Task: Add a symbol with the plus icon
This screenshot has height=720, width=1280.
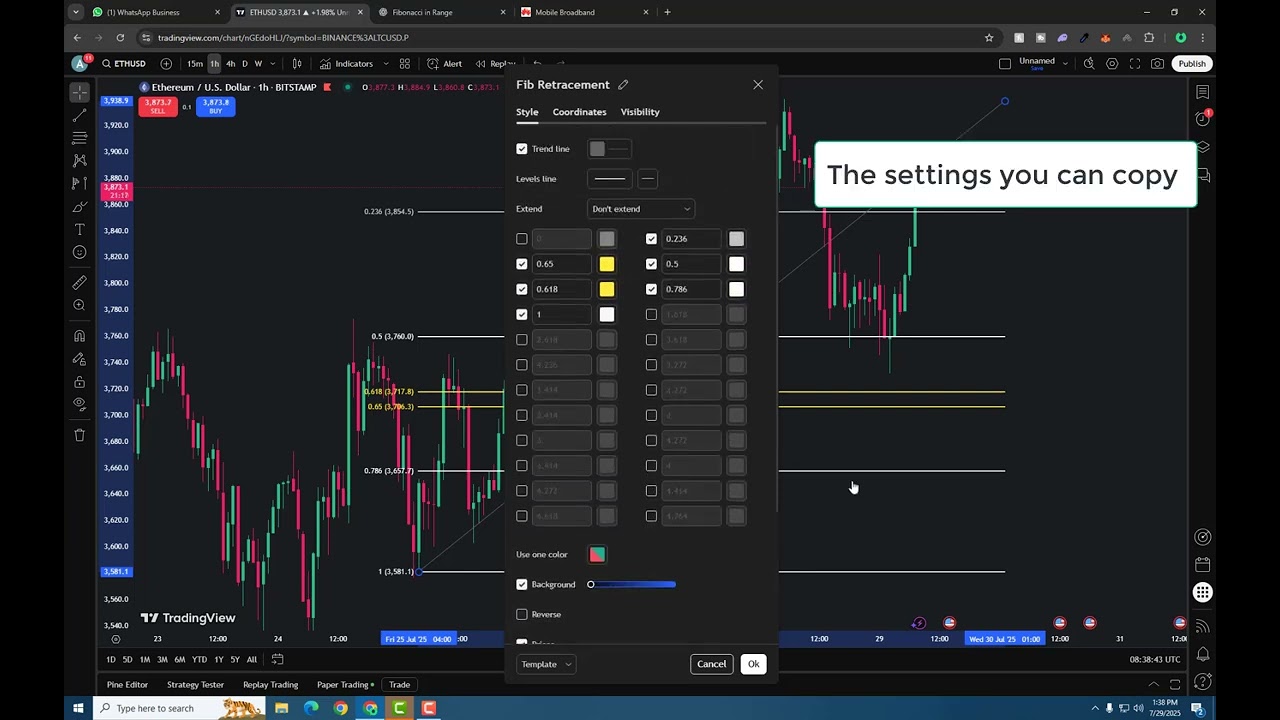Action: click(x=166, y=64)
